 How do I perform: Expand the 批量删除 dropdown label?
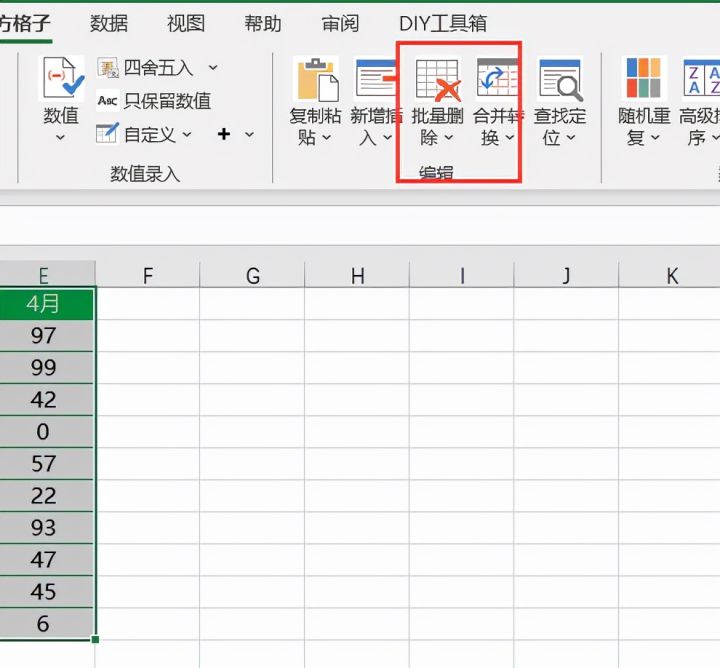[437, 126]
